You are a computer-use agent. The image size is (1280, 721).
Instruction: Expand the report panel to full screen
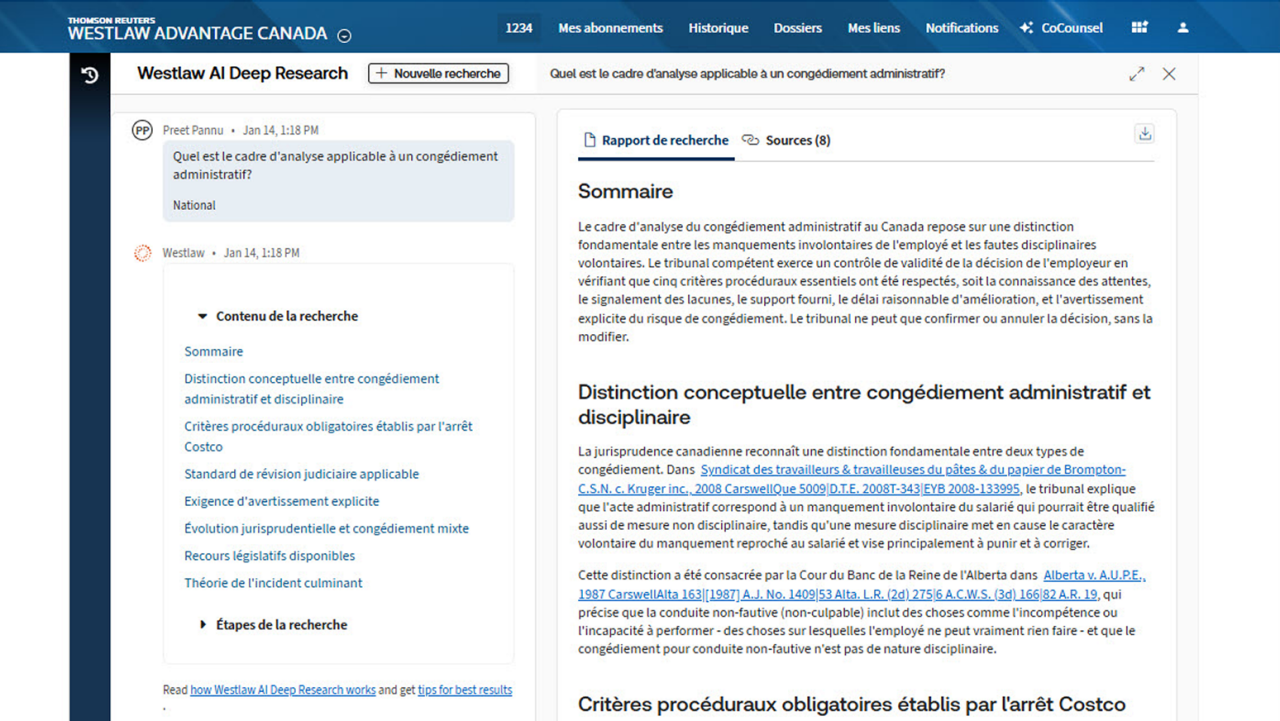(x=1136, y=74)
